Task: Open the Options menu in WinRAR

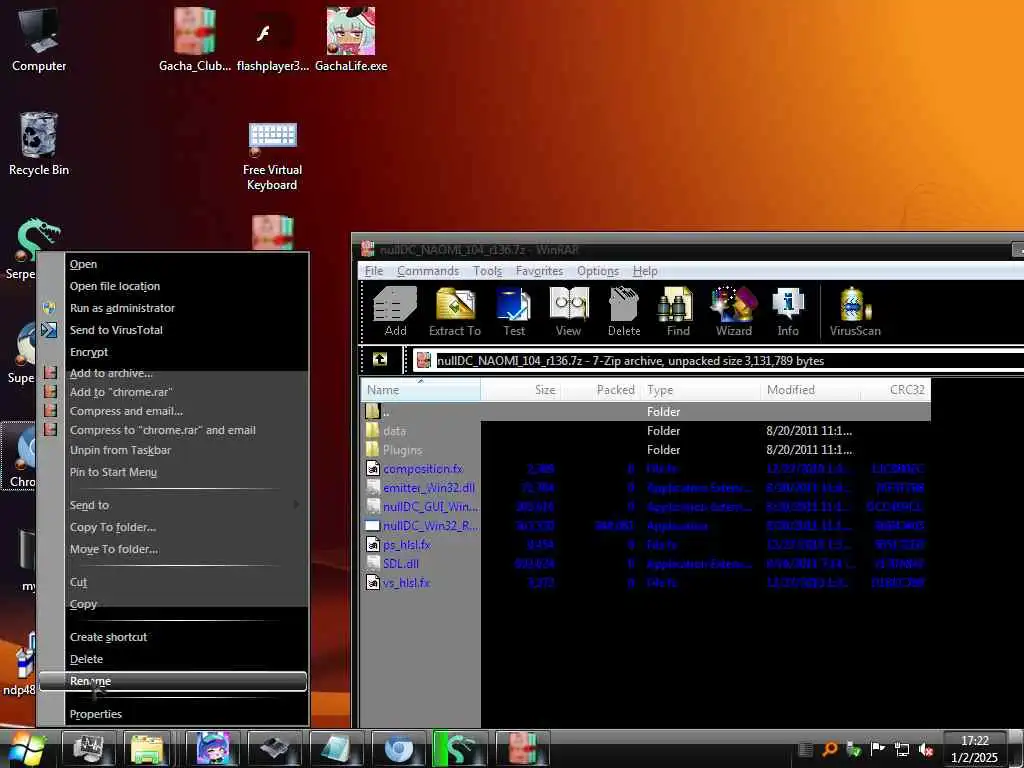Action: pyautogui.click(x=598, y=271)
